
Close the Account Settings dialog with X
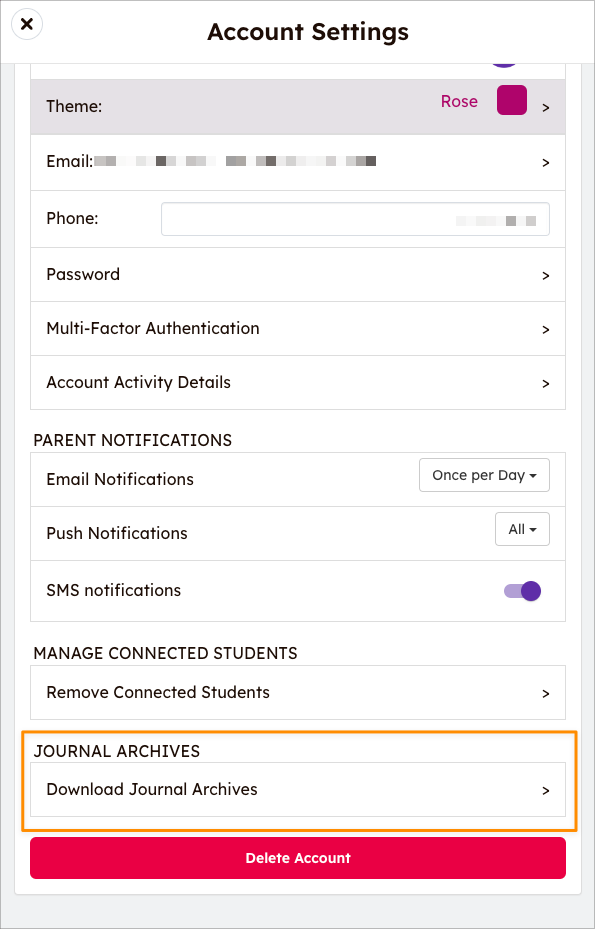pos(27,25)
